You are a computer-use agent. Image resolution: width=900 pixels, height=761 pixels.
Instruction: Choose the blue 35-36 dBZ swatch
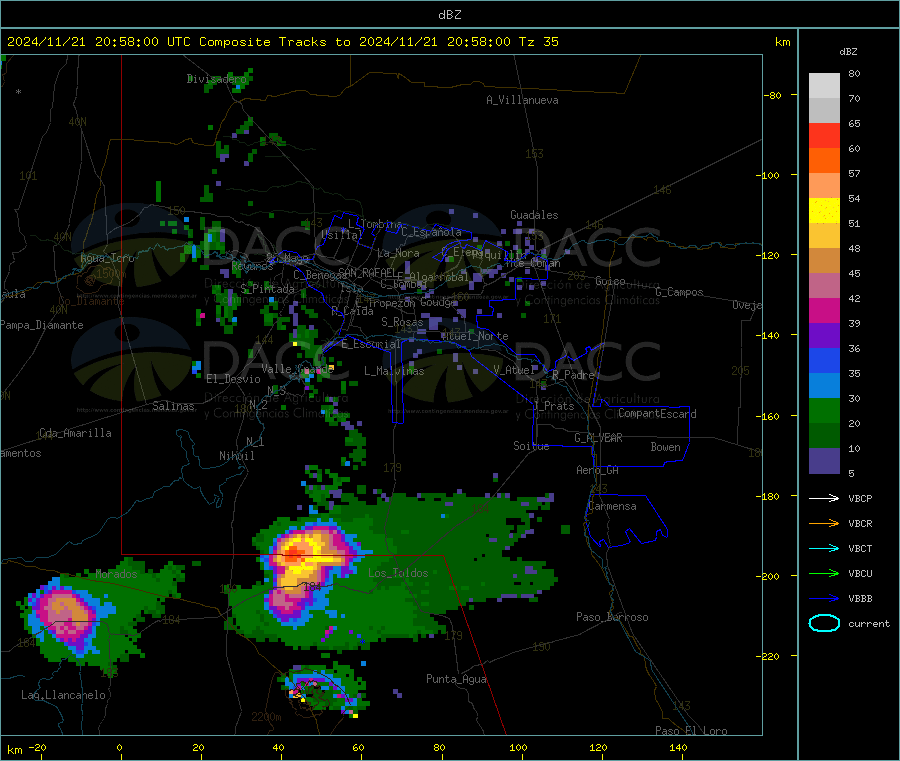pyautogui.click(x=824, y=360)
